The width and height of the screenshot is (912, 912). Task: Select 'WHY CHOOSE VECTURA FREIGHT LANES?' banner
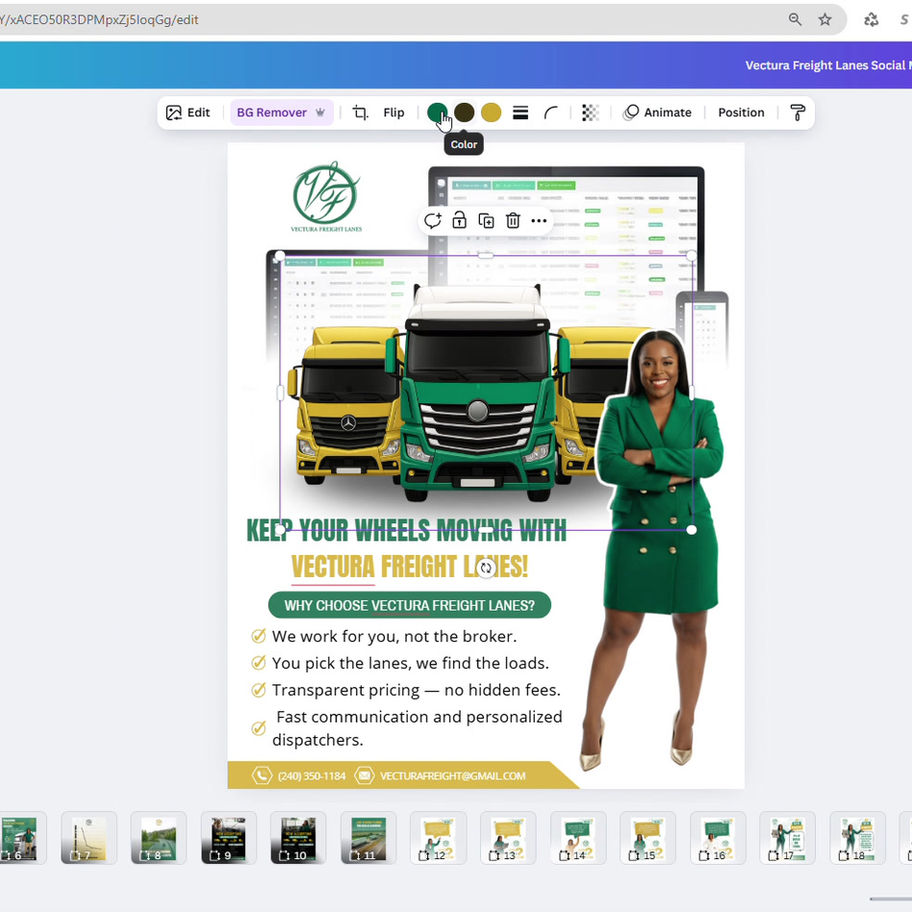tap(409, 605)
